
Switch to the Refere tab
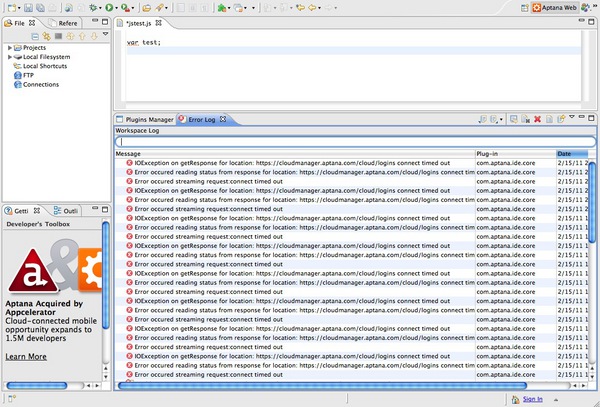click(x=63, y=23)
